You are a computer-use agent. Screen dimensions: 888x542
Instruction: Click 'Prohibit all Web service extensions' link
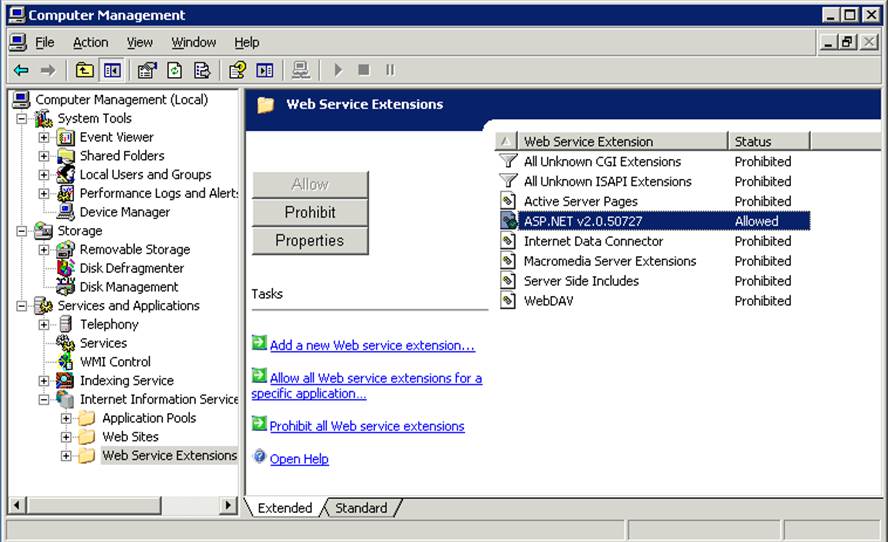click(367, 426)
